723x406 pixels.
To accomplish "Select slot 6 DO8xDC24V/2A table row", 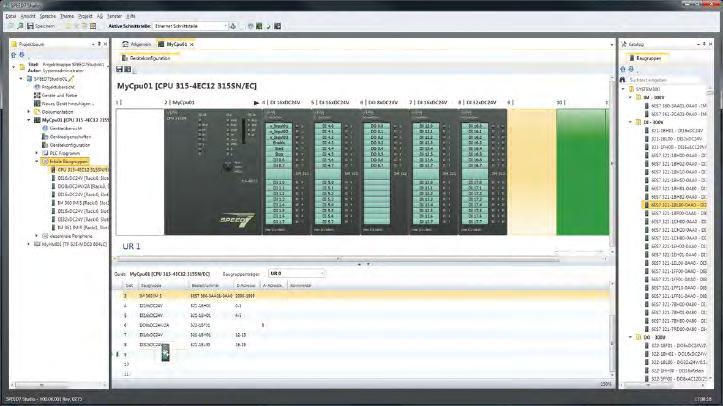I will (363, 325).
